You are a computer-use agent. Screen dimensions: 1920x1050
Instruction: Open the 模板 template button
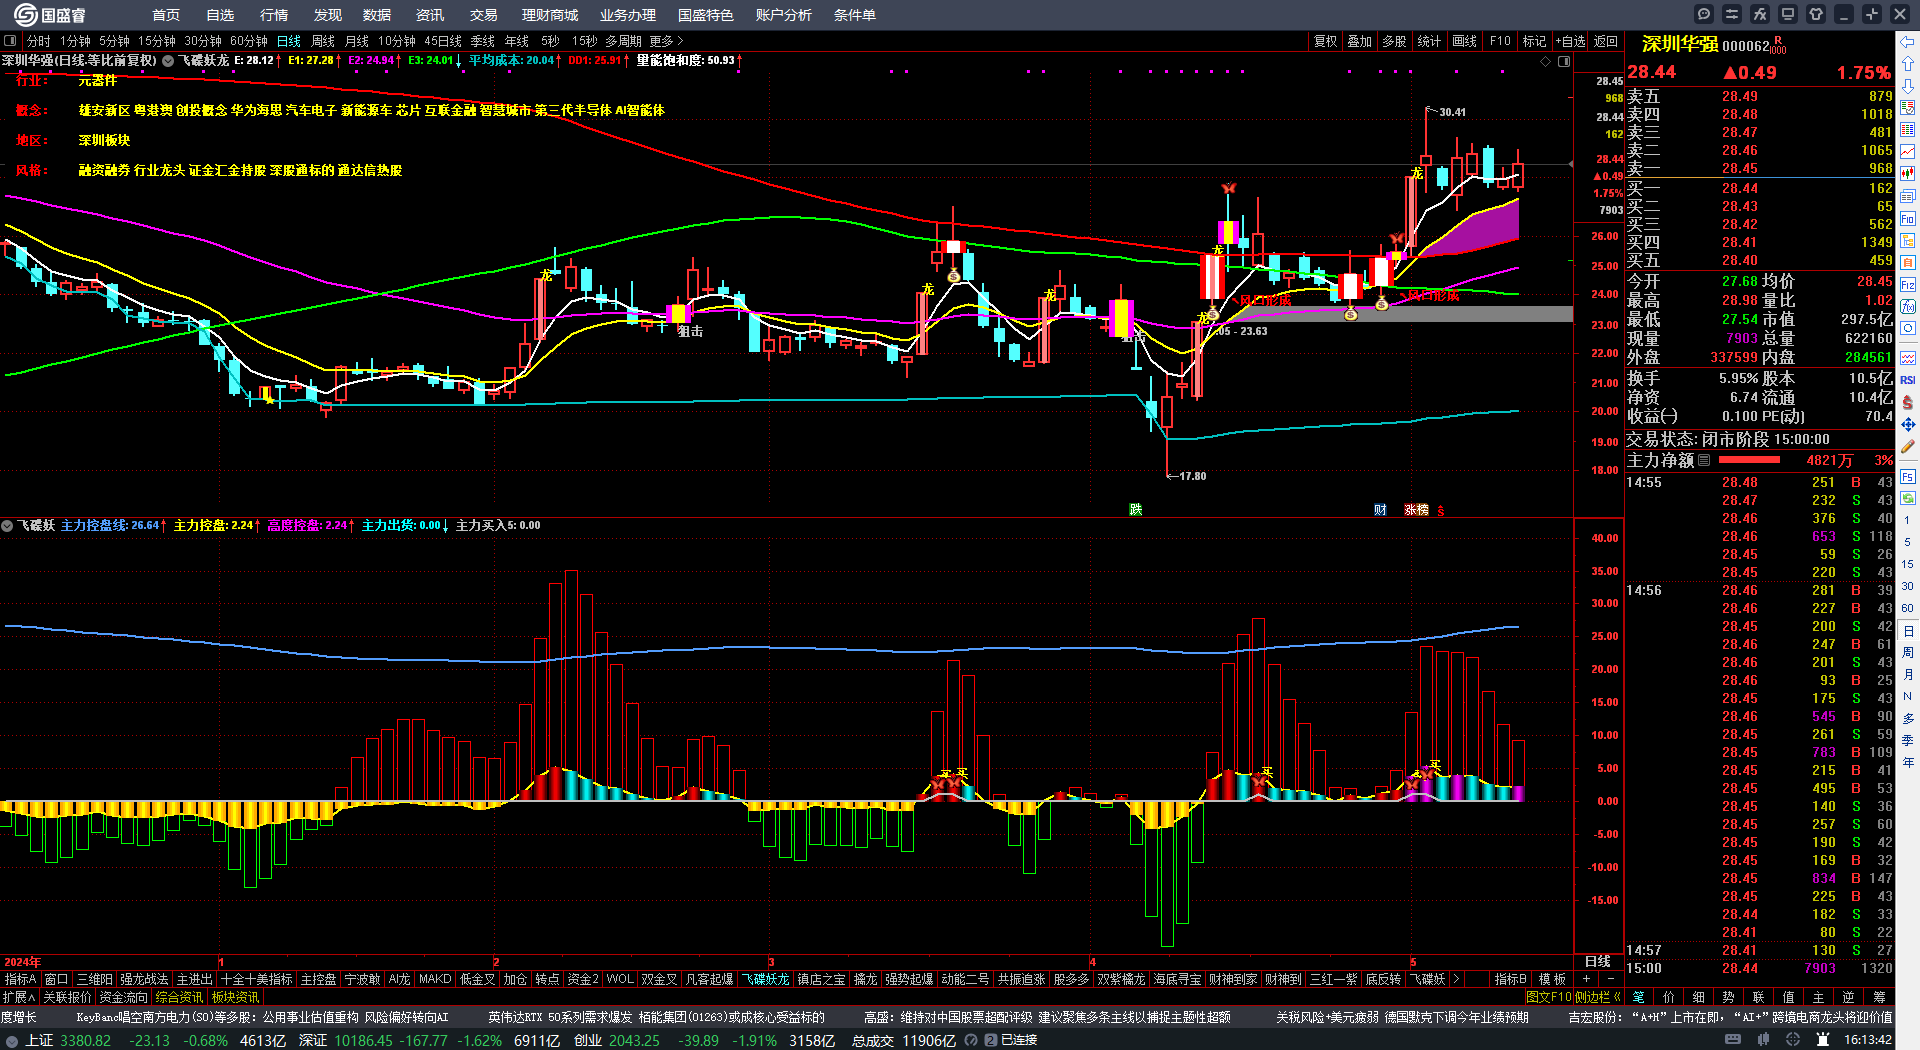click(x=1553, y=979)
